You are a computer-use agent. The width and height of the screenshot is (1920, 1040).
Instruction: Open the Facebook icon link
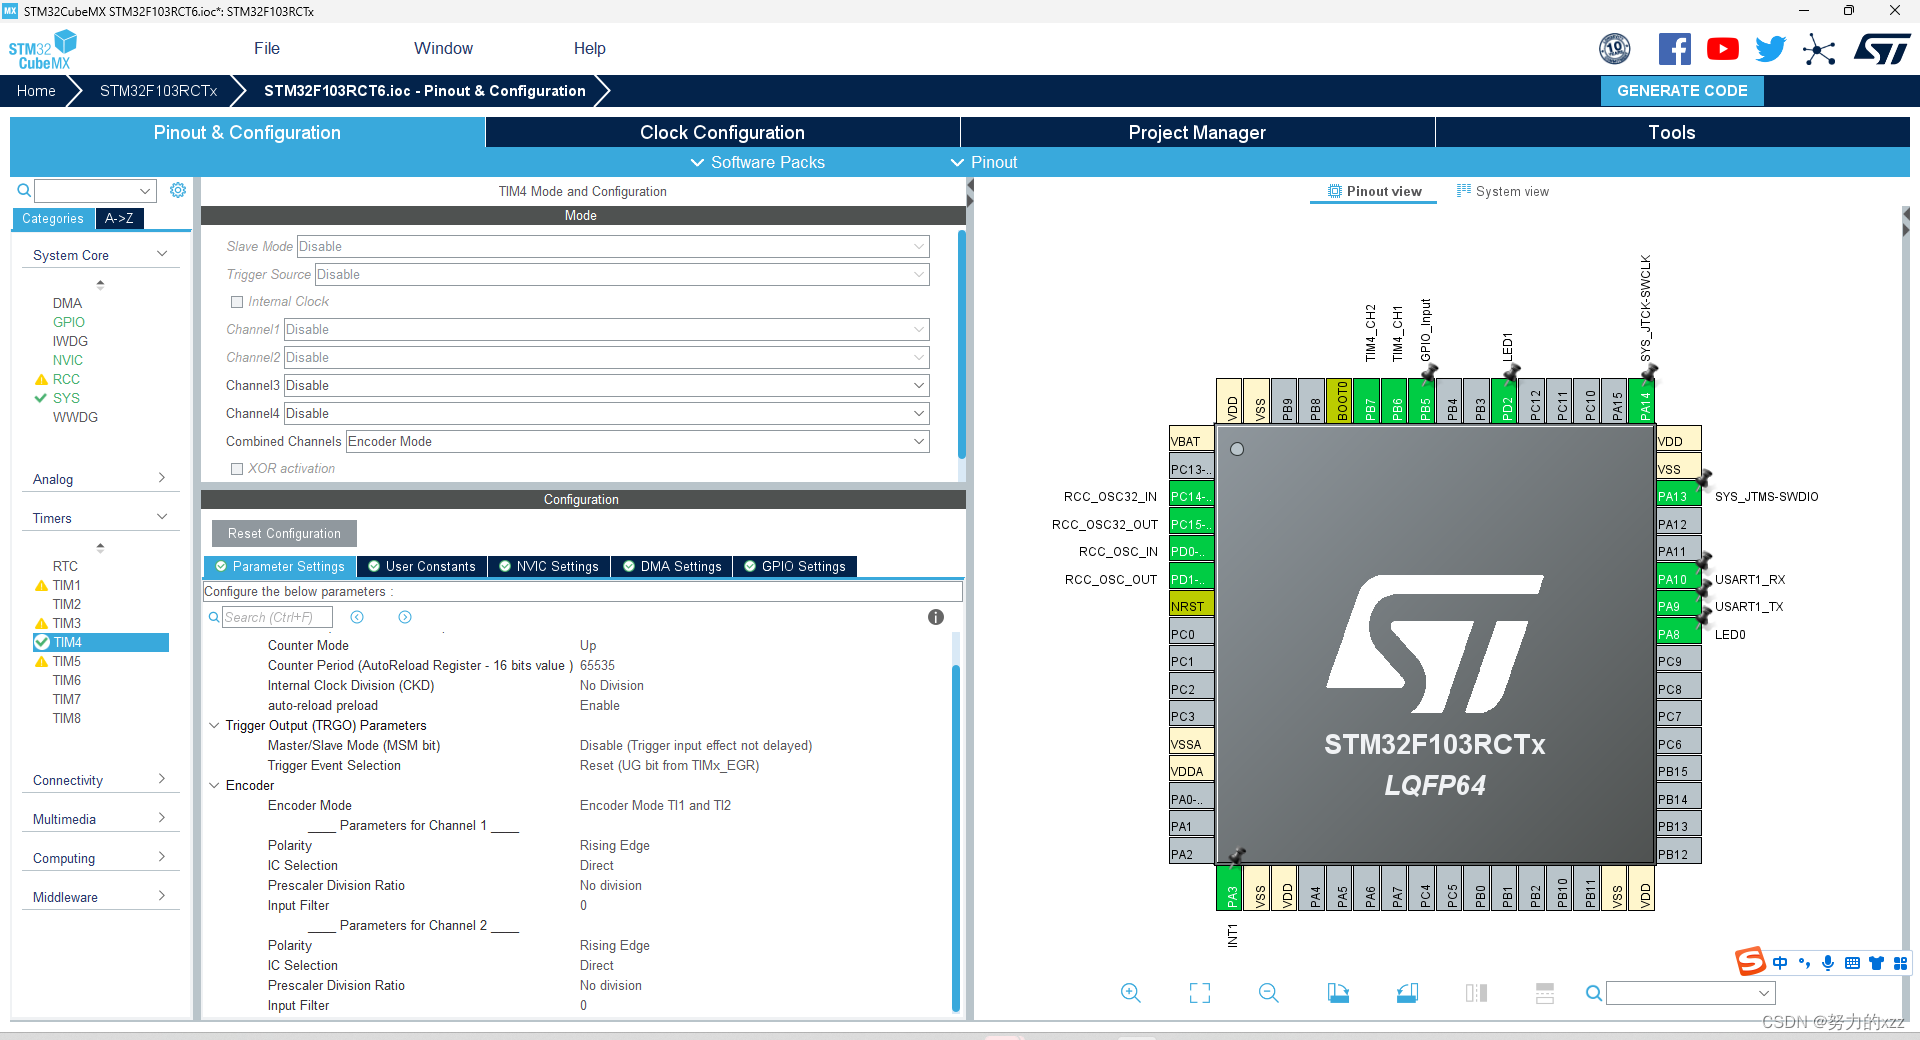(x=1675, y=49)
